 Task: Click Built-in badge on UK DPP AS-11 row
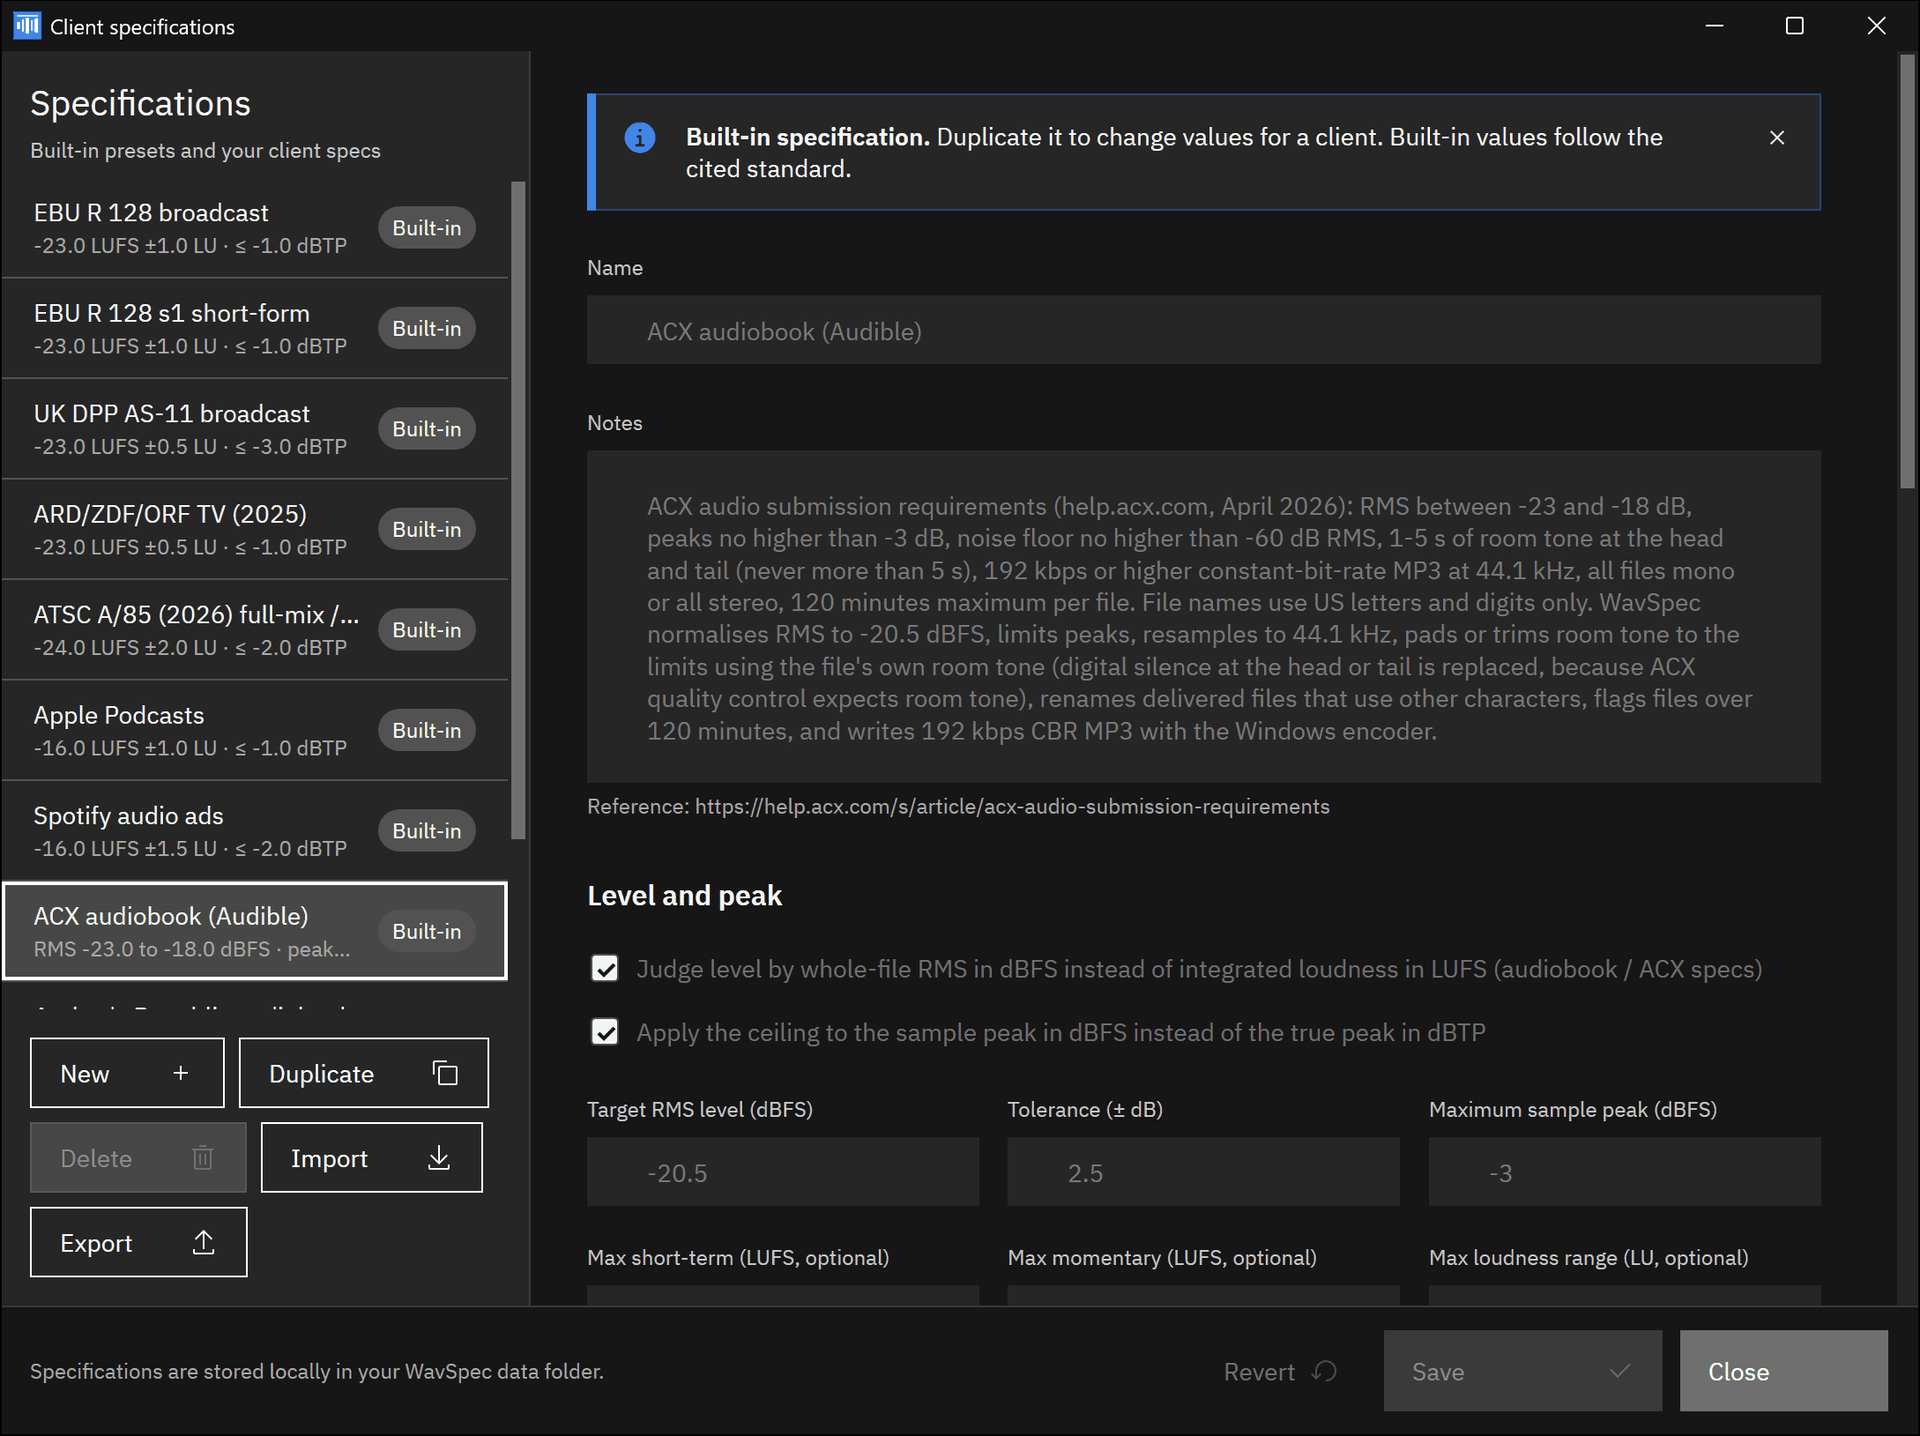pos(427,429)
